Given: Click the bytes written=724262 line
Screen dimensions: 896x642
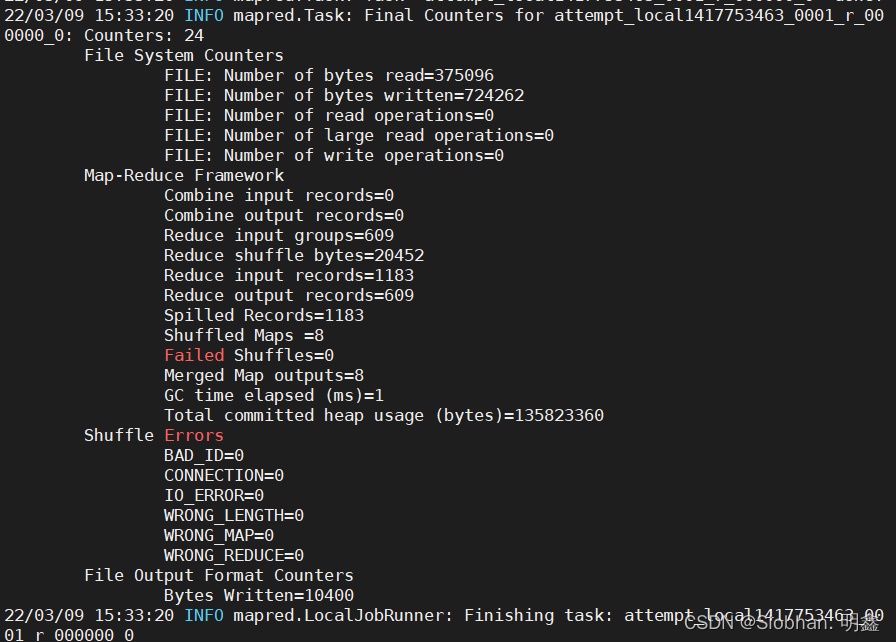Looking at the screenshot, I should point(343,95).
